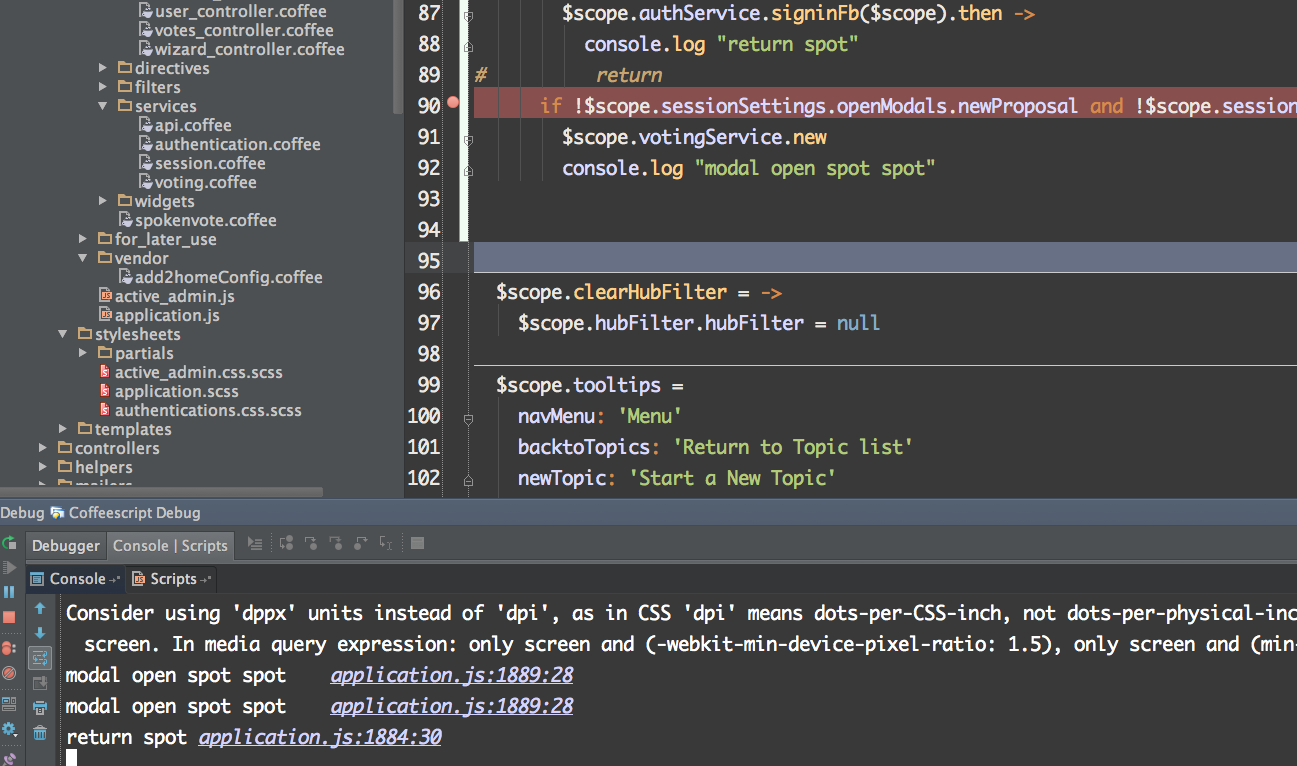This screenshot has height=766, width=1297.
Task: Print the console contents
Action: pos(39,705)
